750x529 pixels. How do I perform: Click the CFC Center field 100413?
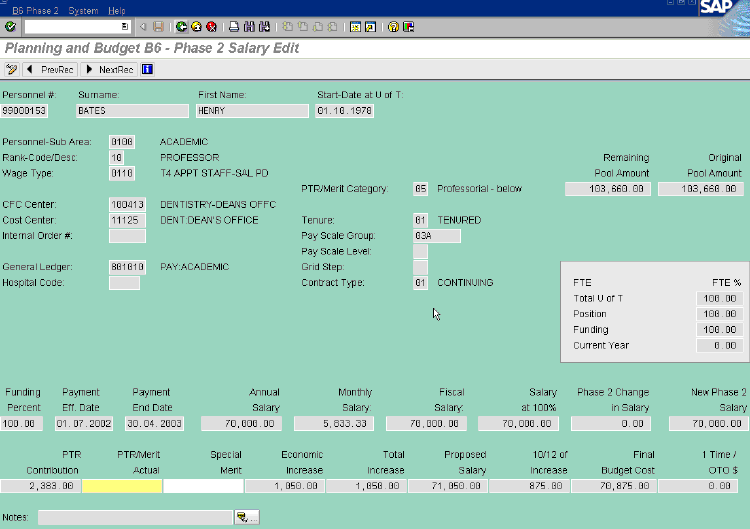pos(127,205)
